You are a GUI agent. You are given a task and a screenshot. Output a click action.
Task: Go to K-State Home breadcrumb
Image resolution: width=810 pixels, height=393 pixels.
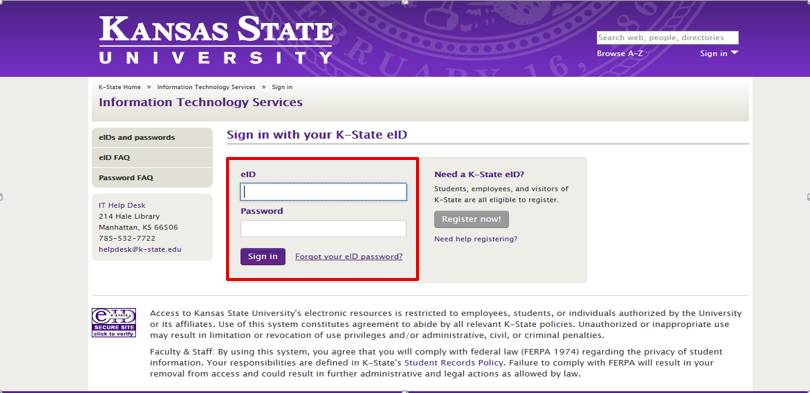(119, 87)
